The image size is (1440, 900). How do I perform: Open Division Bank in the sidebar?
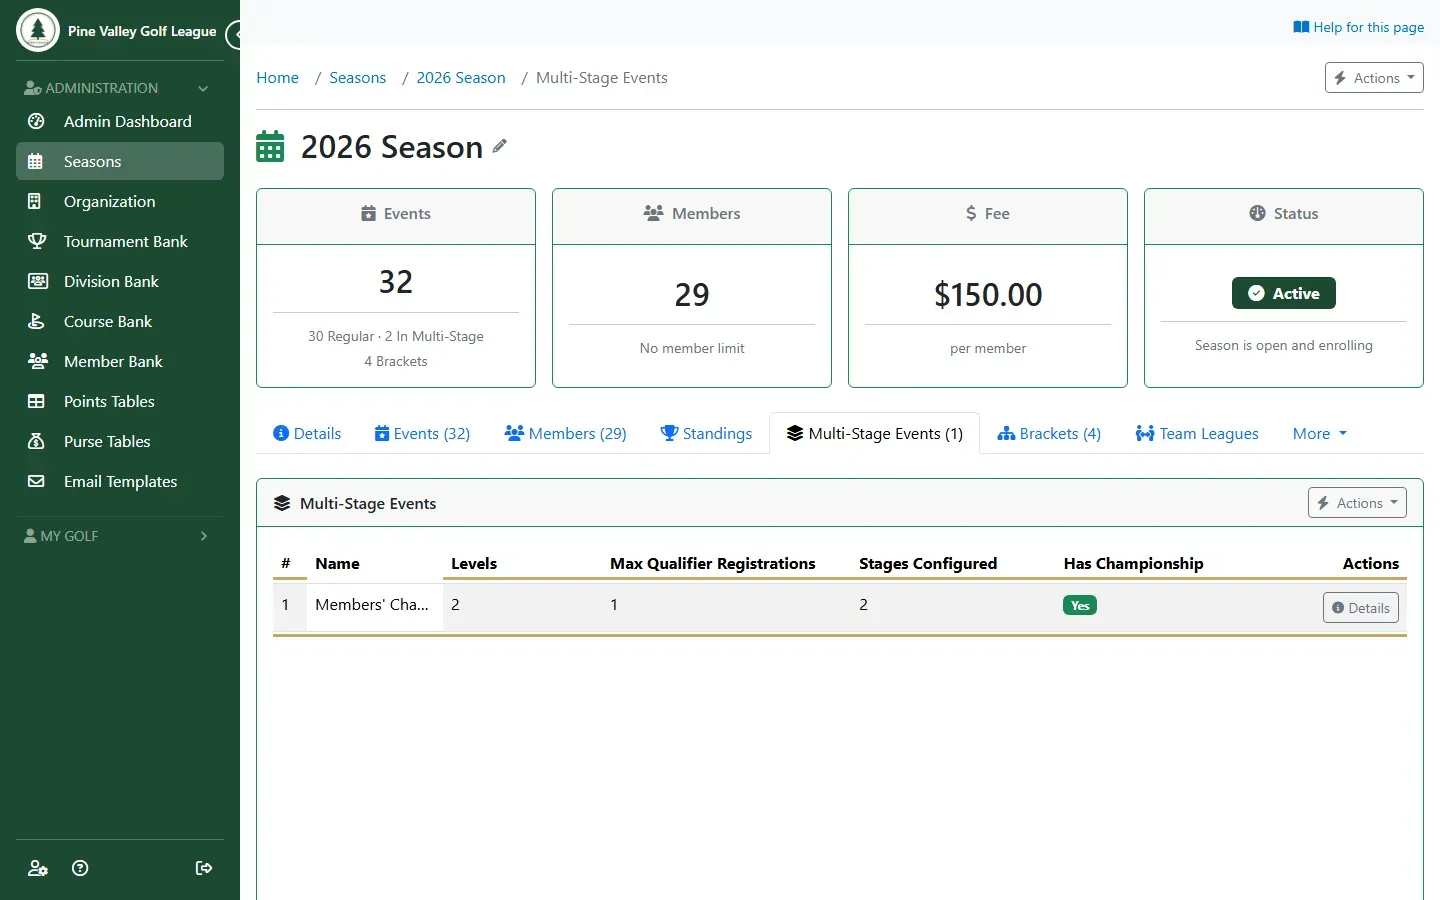coord(120,281)
